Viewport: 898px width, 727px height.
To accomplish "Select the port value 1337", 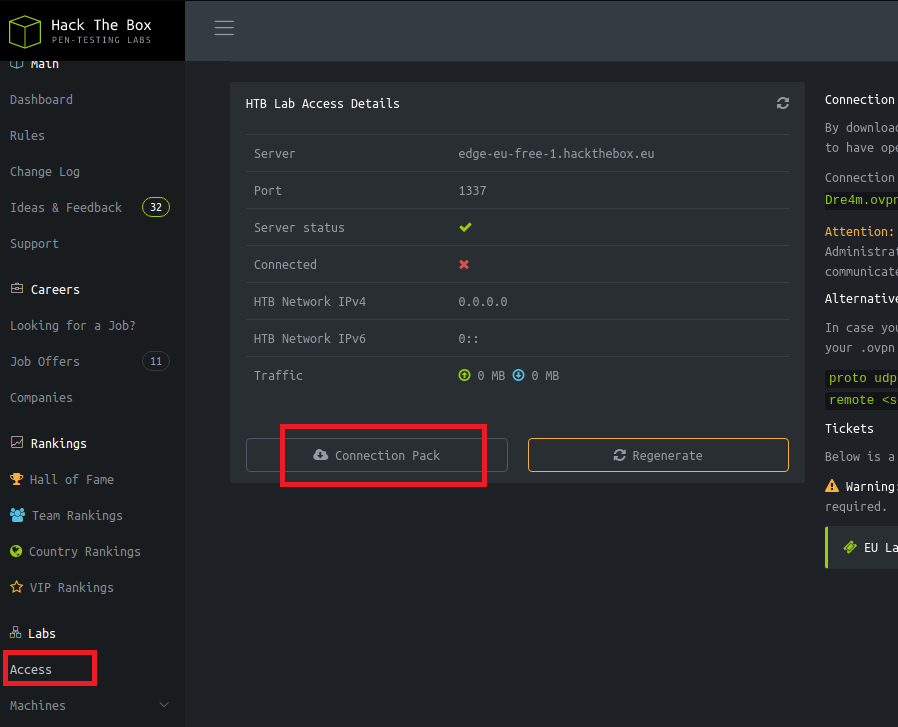I will coord(472,191).
